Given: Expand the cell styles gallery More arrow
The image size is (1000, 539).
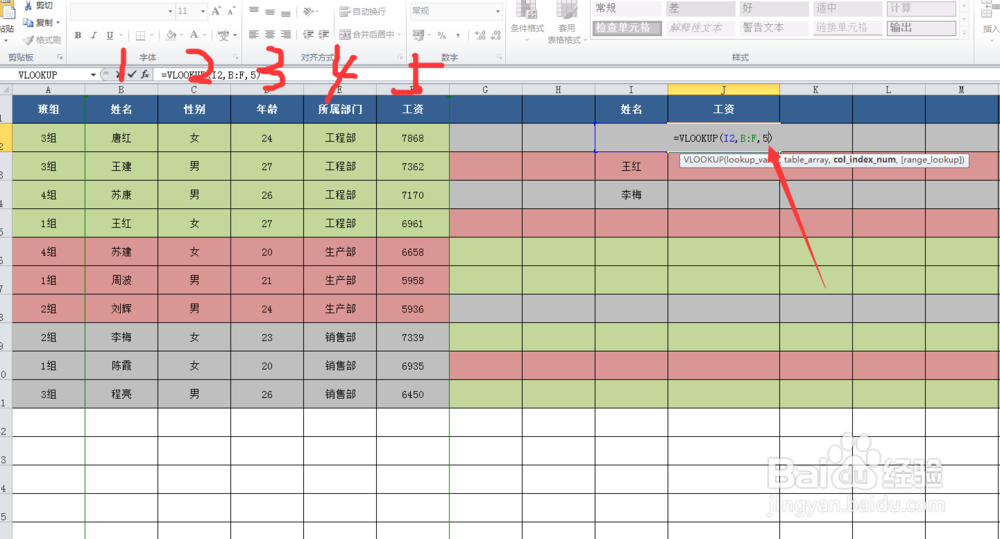Looking at the screenshot, I should (x=964, y=33).
